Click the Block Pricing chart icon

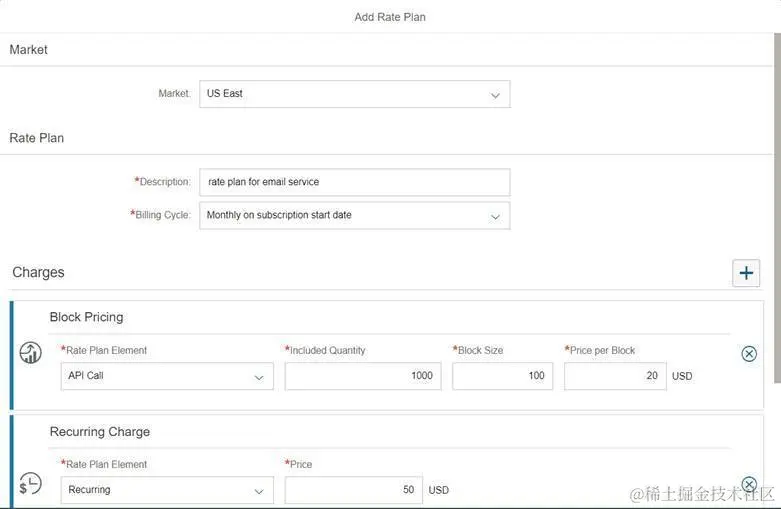pyautogui.click(x=30, y=353)
